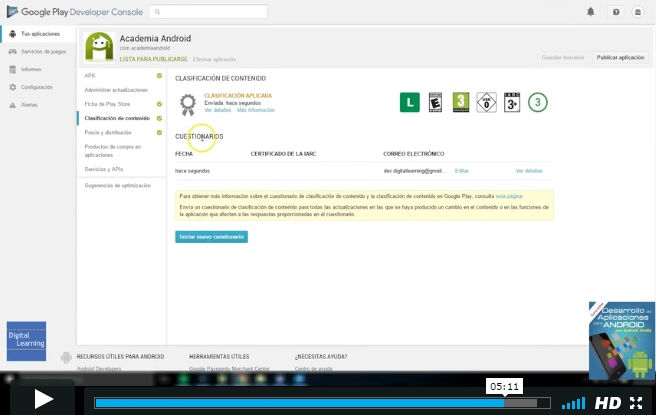
Task: Click Editar link beside email address
Action: tap(461, 171)
